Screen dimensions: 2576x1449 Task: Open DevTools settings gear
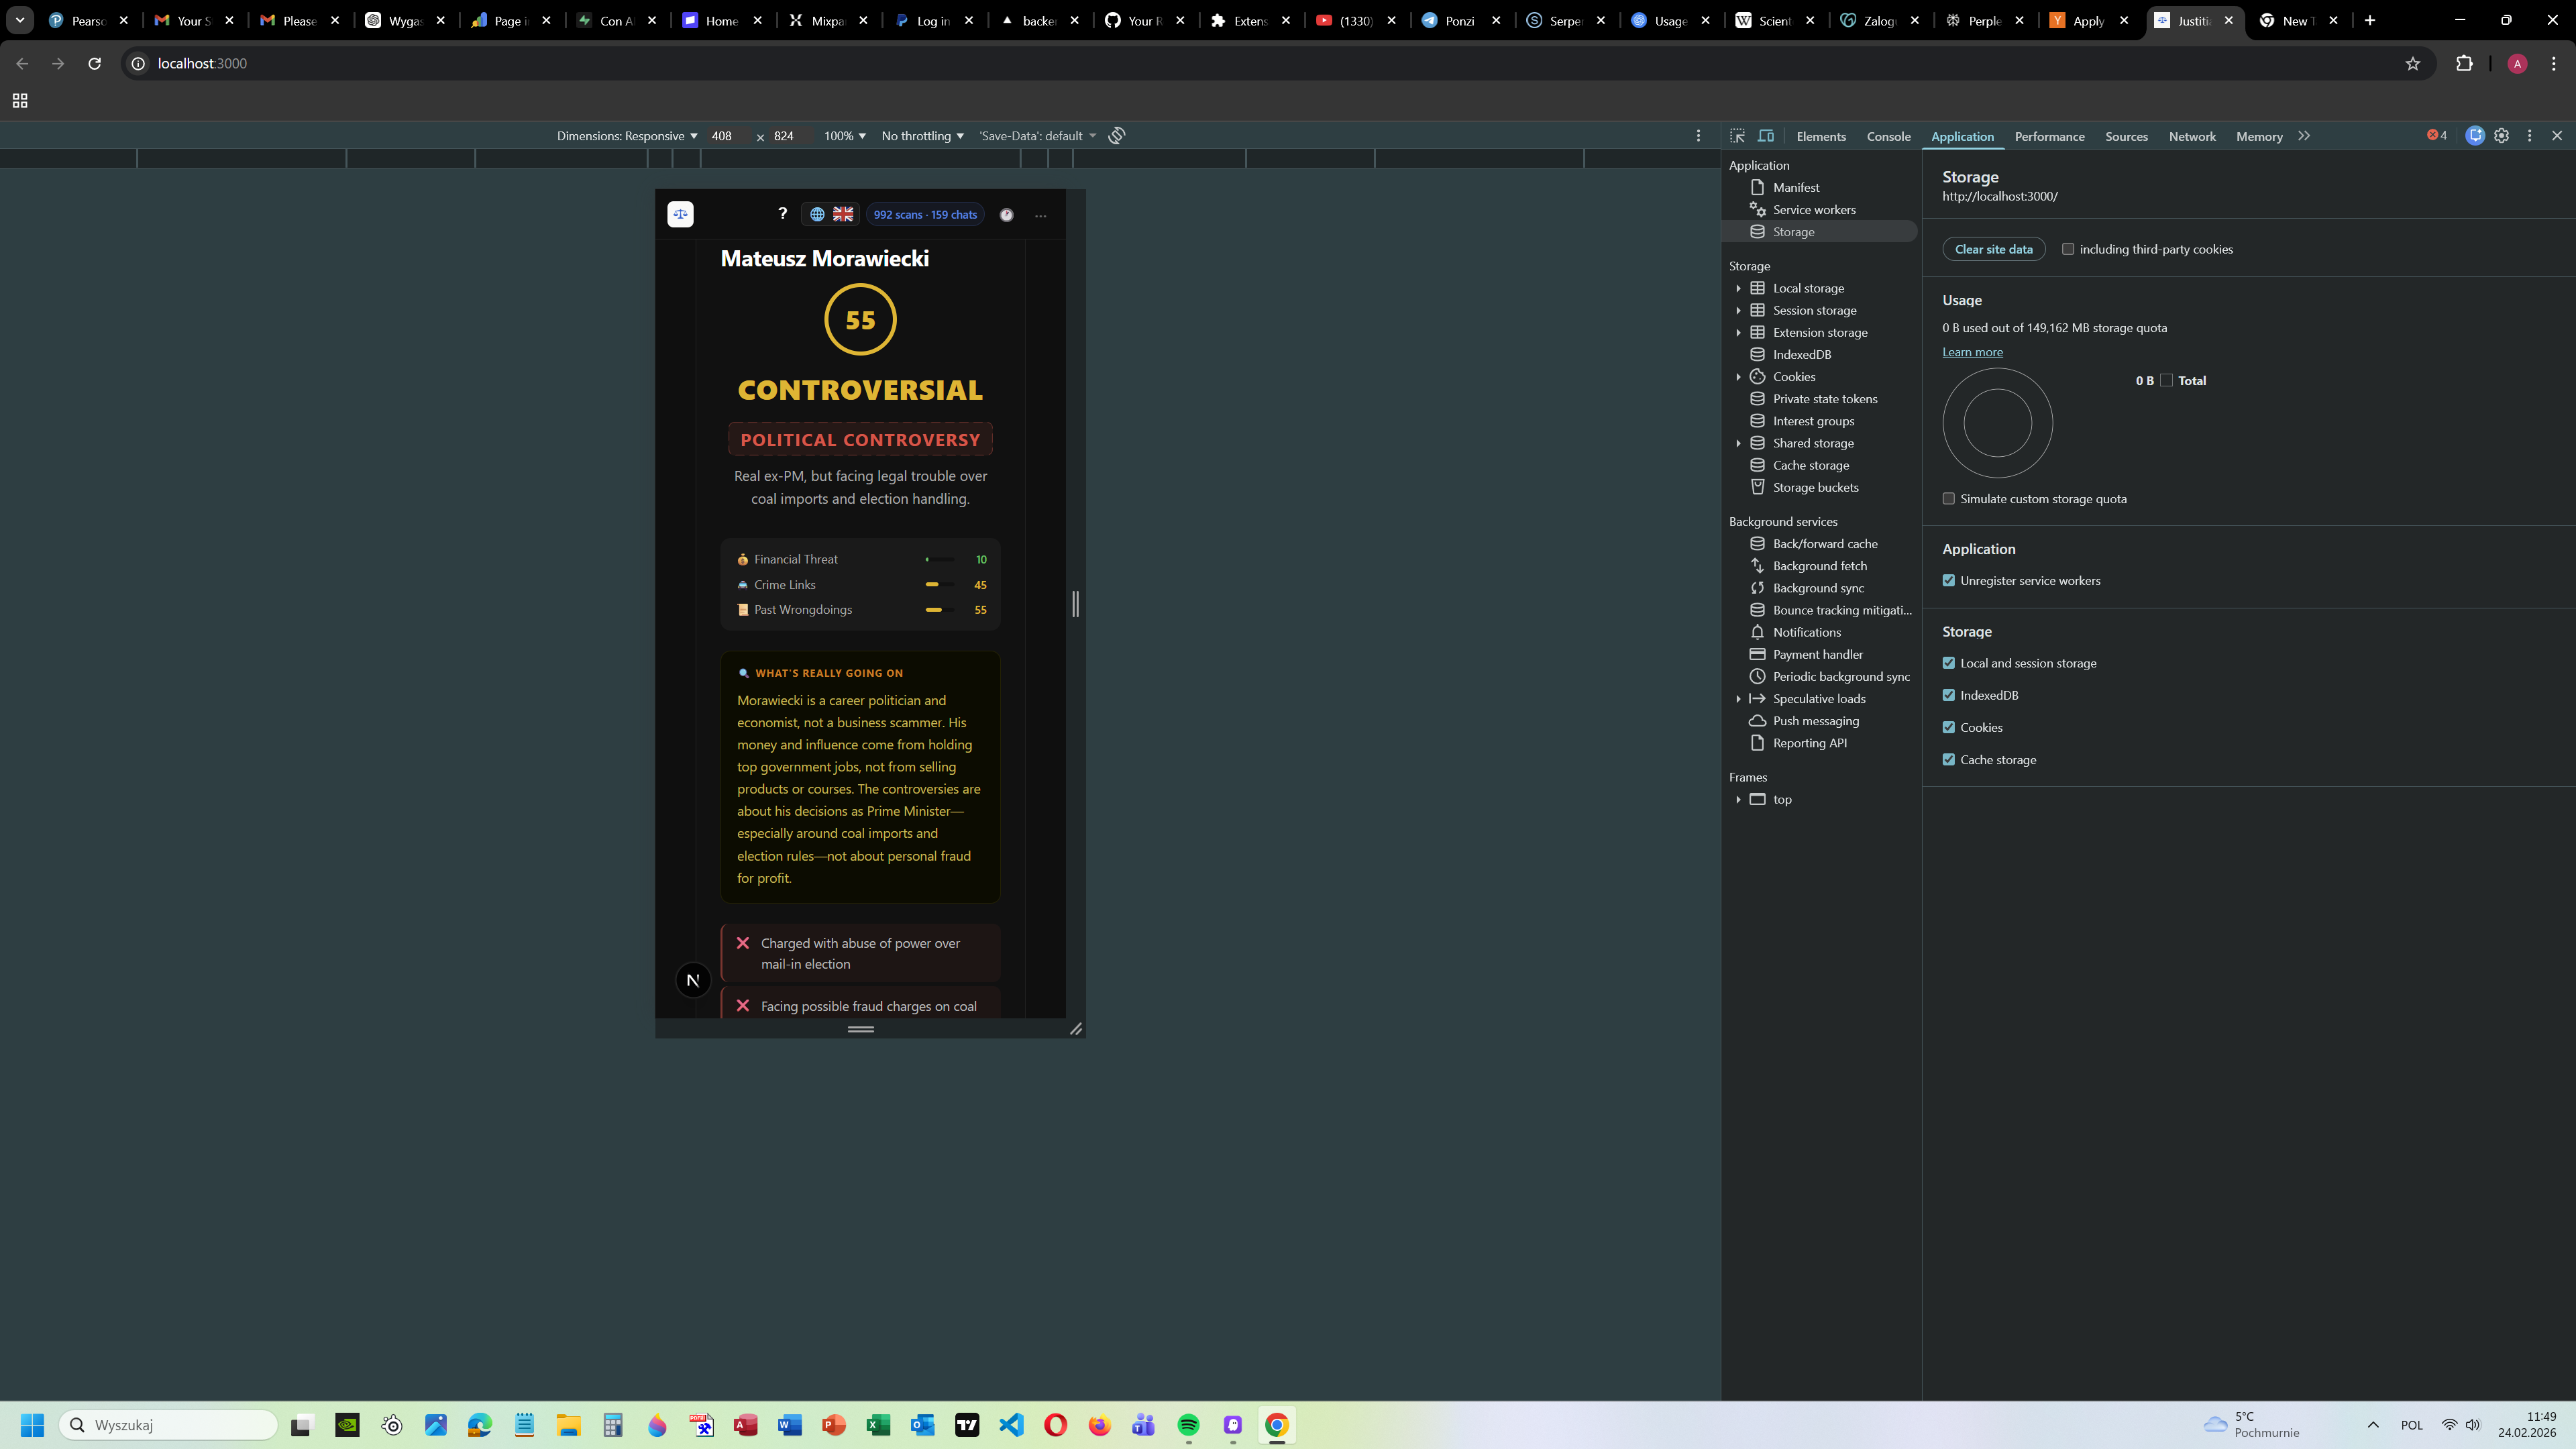click(x=2501, y=136)
